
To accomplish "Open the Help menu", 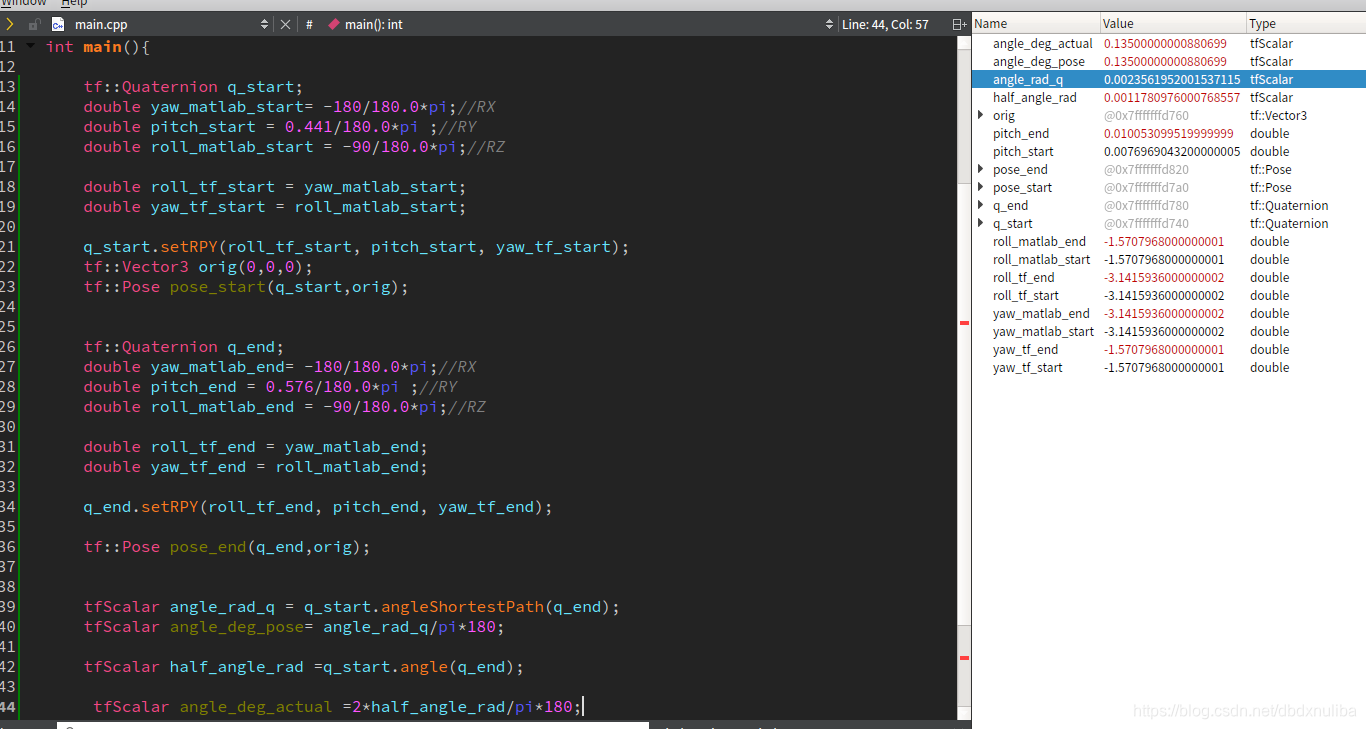I will coord(74,3).
